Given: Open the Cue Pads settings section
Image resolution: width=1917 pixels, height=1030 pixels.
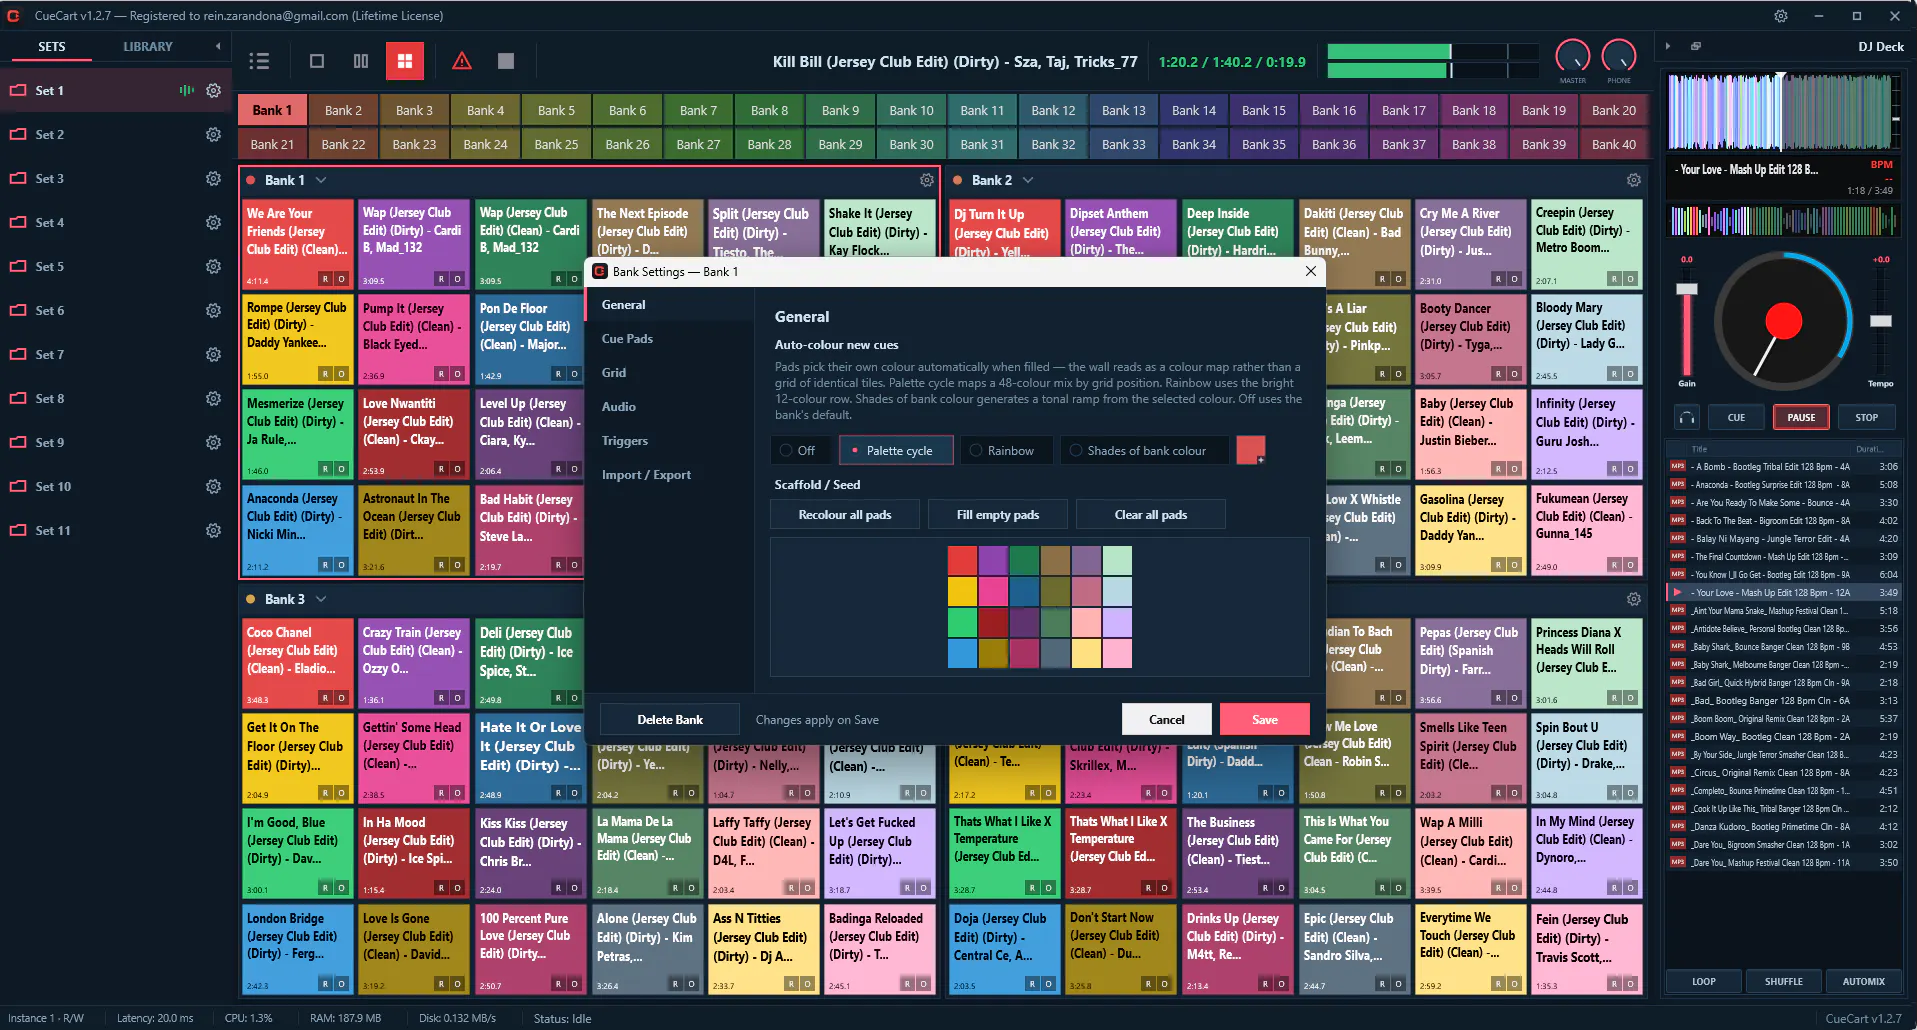Looking at the screenshot, I should point(669,339).
